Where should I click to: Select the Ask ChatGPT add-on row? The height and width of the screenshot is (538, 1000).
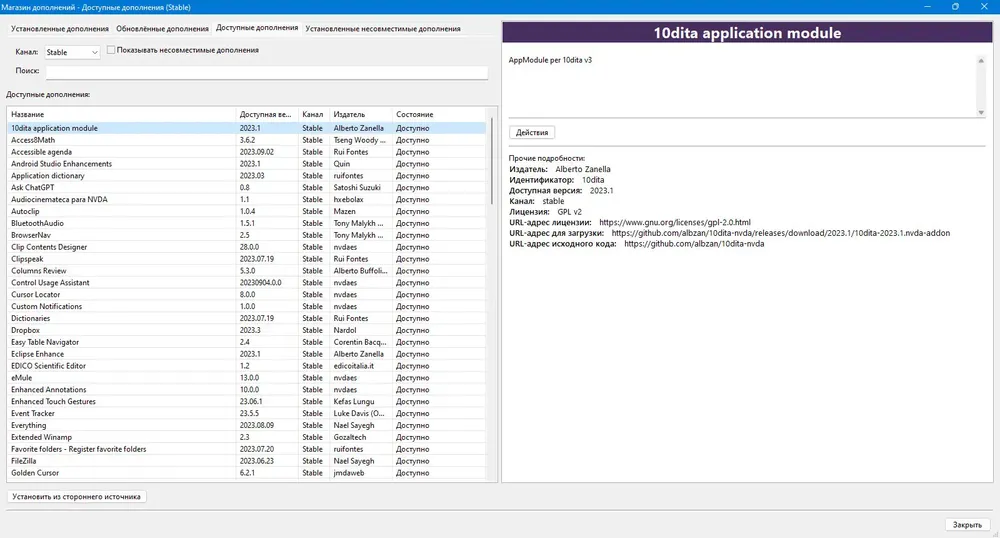(247, 187)
